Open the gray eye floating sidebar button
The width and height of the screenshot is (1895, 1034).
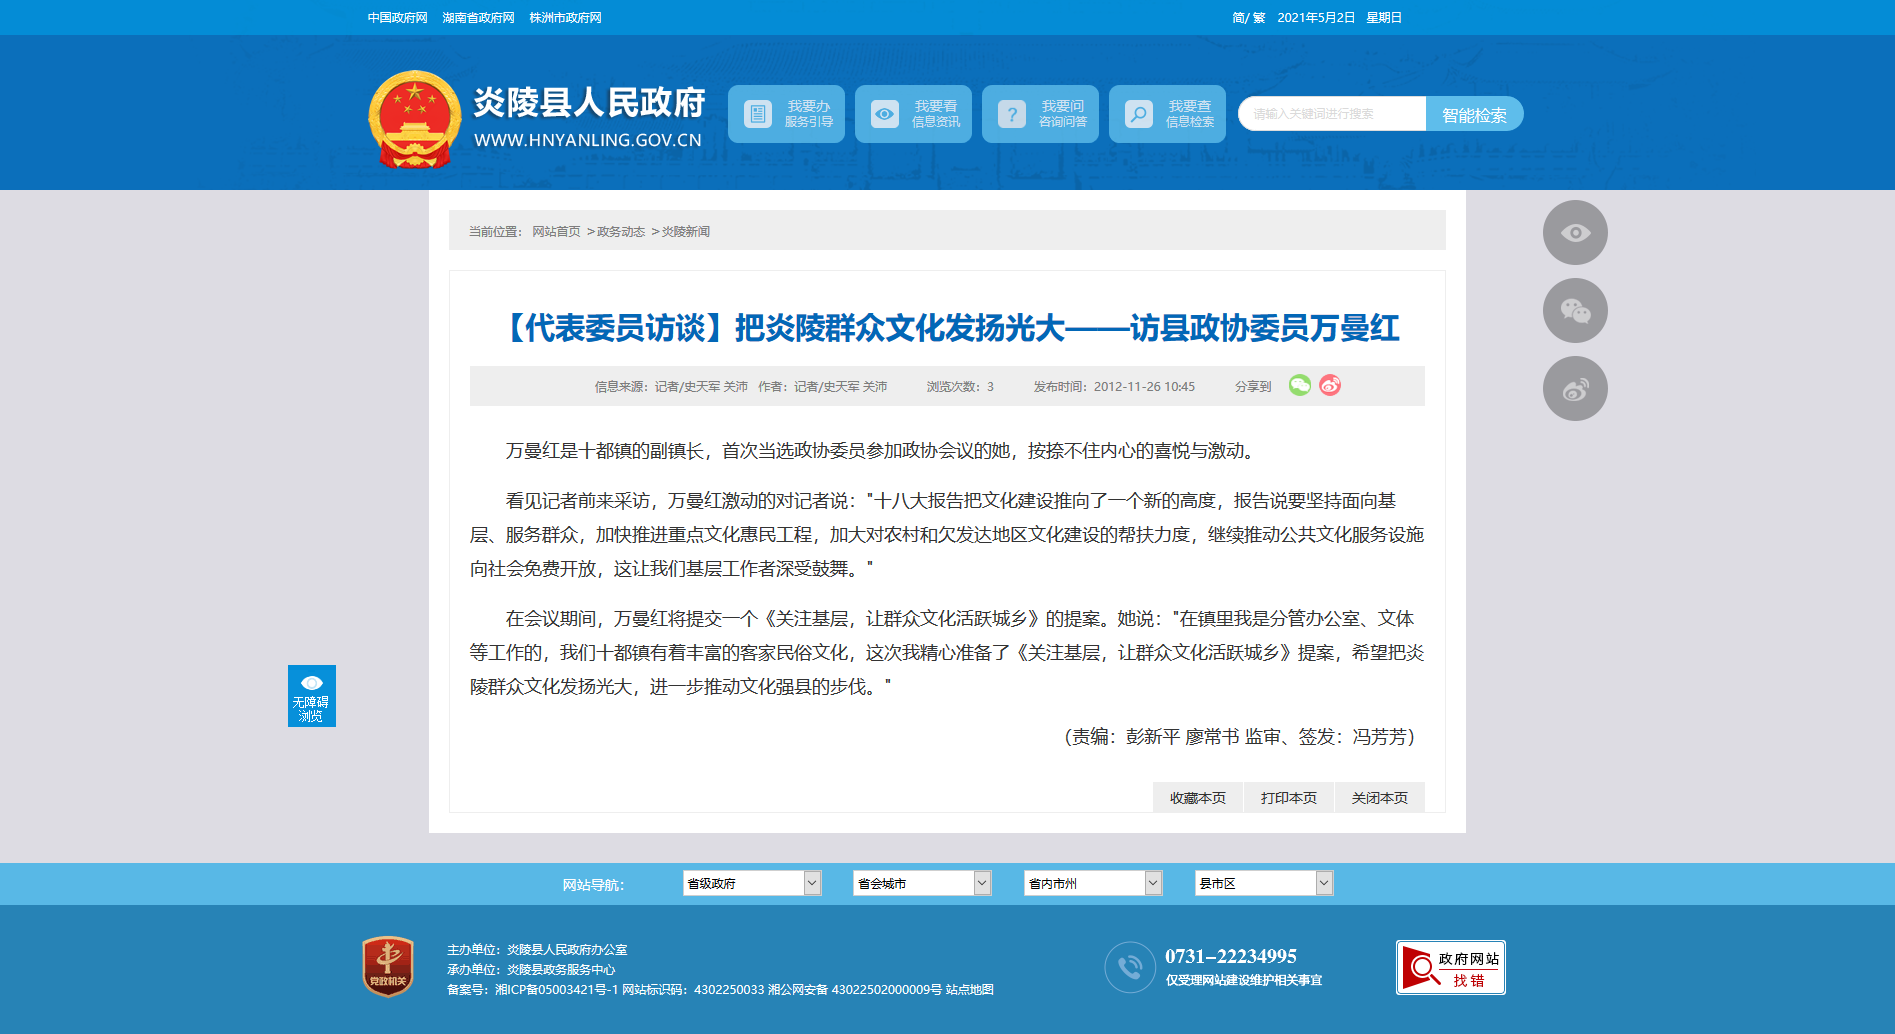pos(1575,233)
